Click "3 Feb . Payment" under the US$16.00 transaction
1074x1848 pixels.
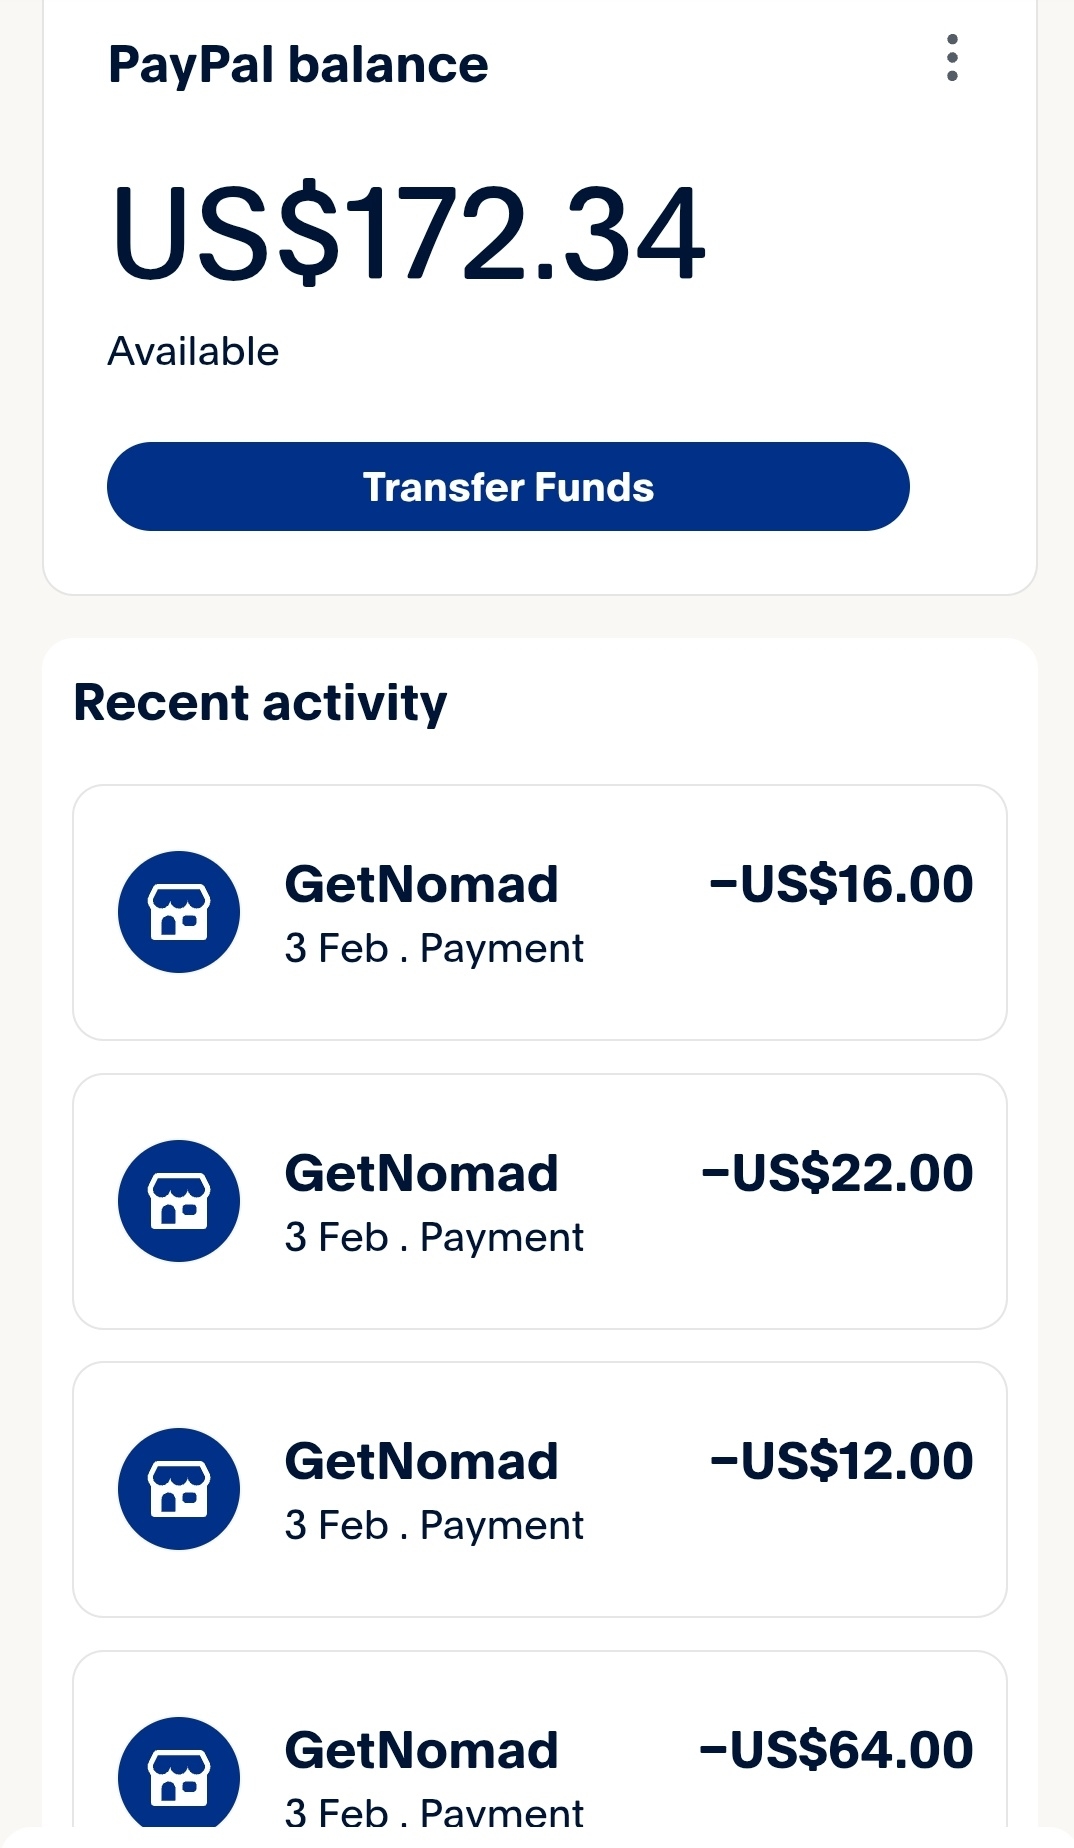[434, 948]
